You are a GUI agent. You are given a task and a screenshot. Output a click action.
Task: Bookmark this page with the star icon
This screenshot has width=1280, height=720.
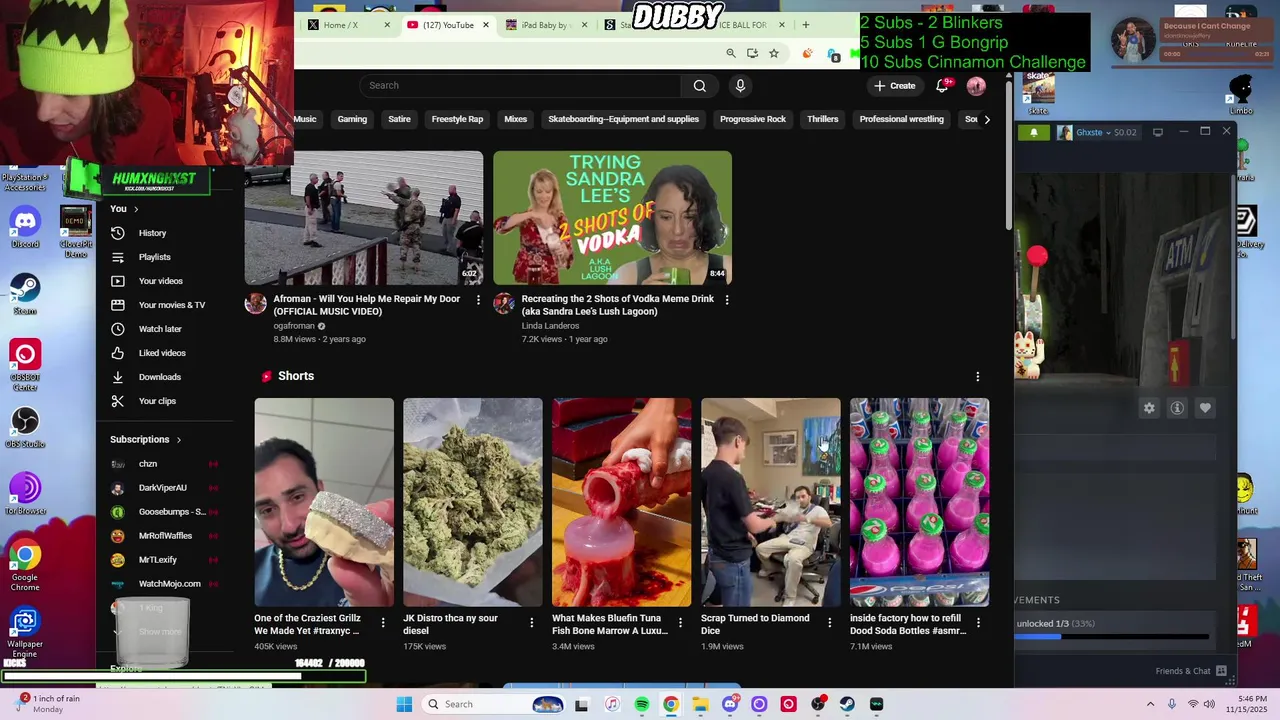[x=773, y=53]
